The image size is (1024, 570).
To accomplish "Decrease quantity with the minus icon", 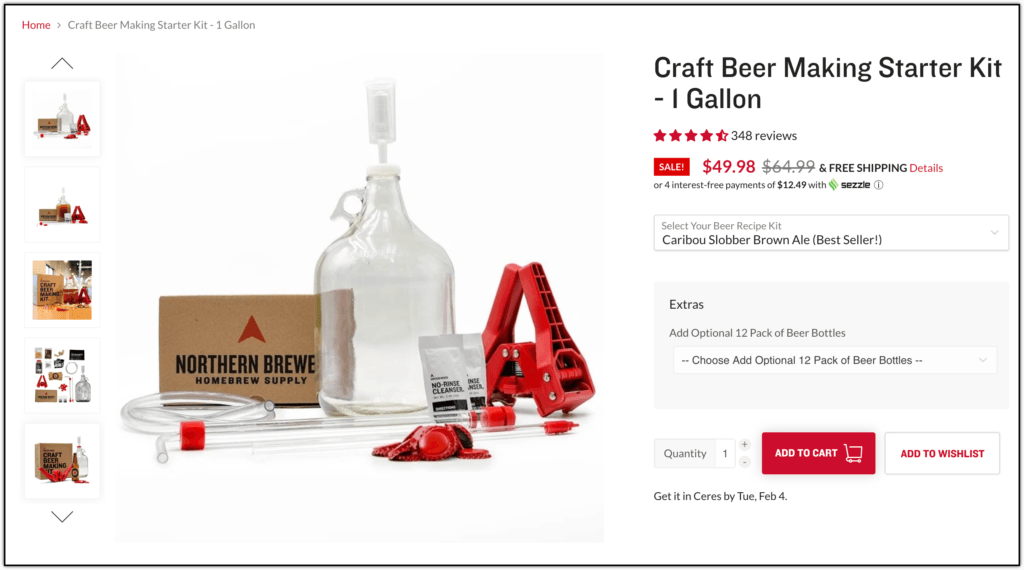I will click(x=744, y=462).
